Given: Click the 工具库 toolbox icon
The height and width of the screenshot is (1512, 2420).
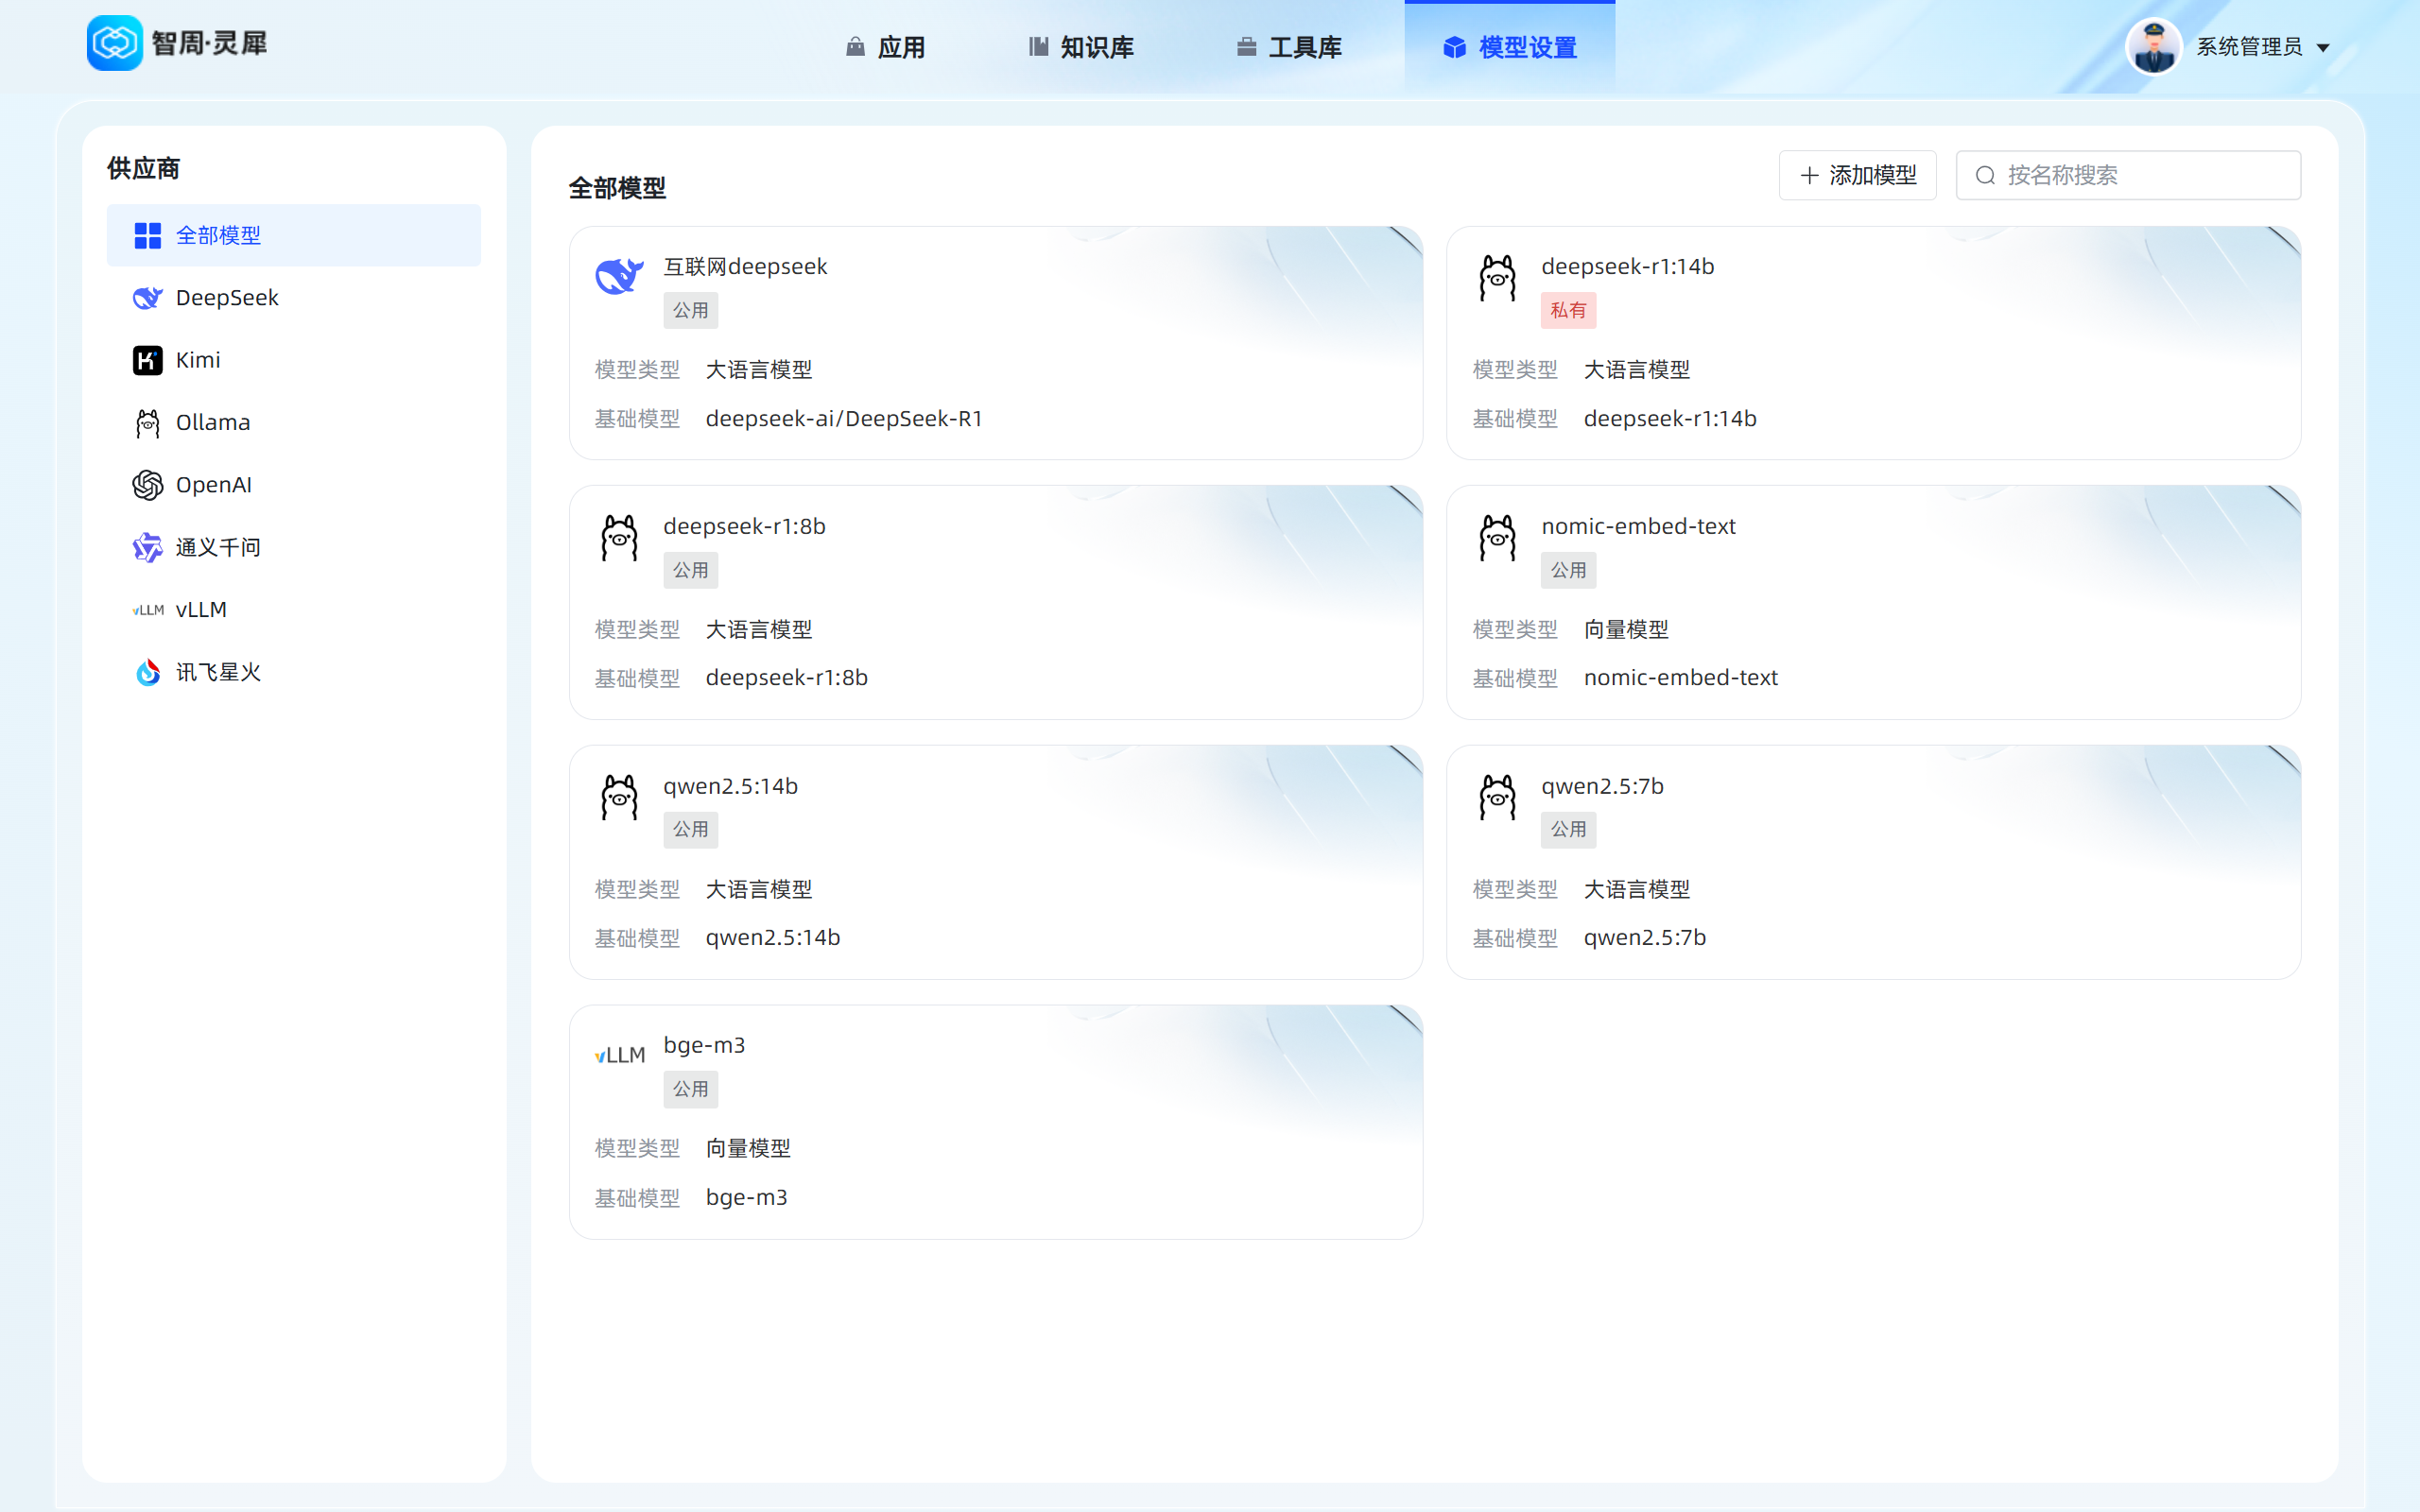Looking at the screenshot, I should [1246, 47].
